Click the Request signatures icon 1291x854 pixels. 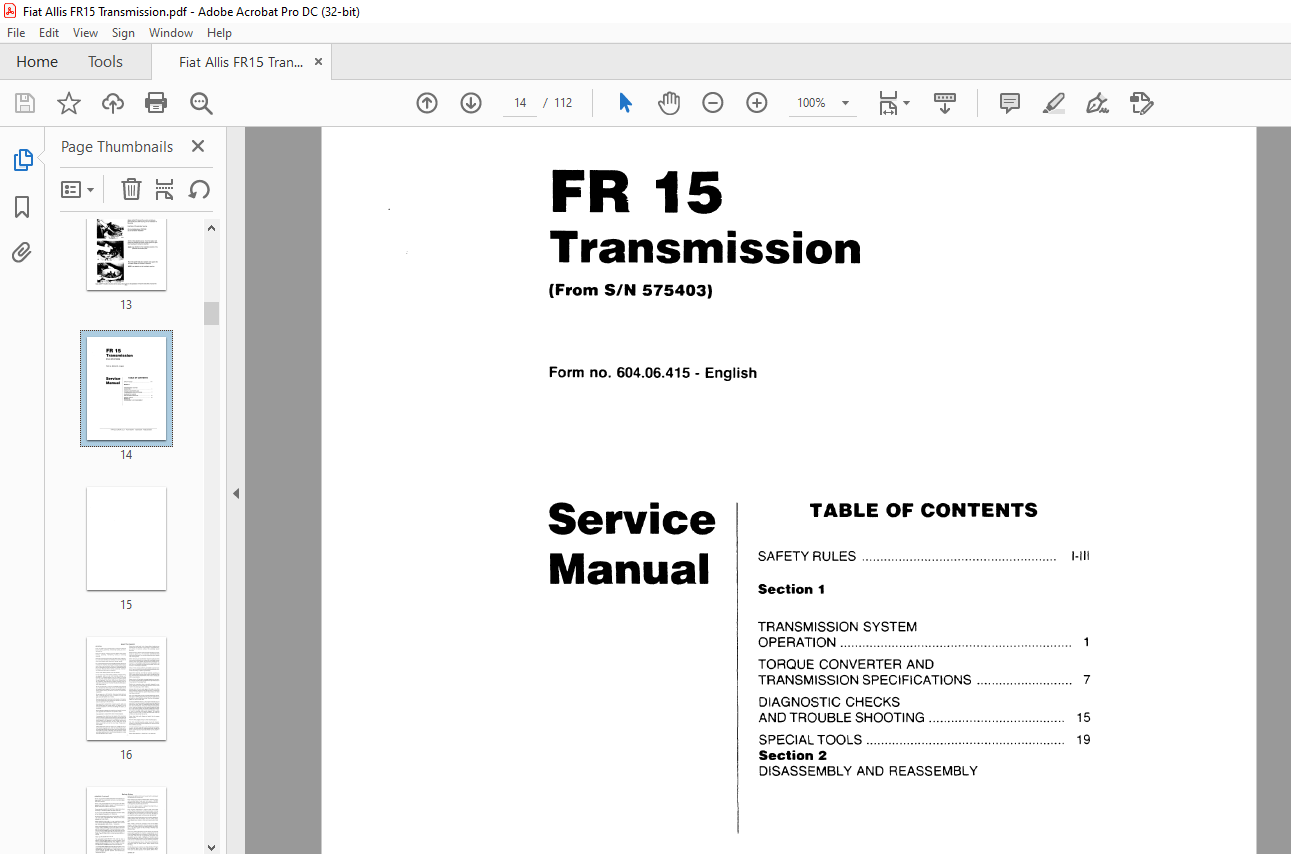click(1142, 103)
